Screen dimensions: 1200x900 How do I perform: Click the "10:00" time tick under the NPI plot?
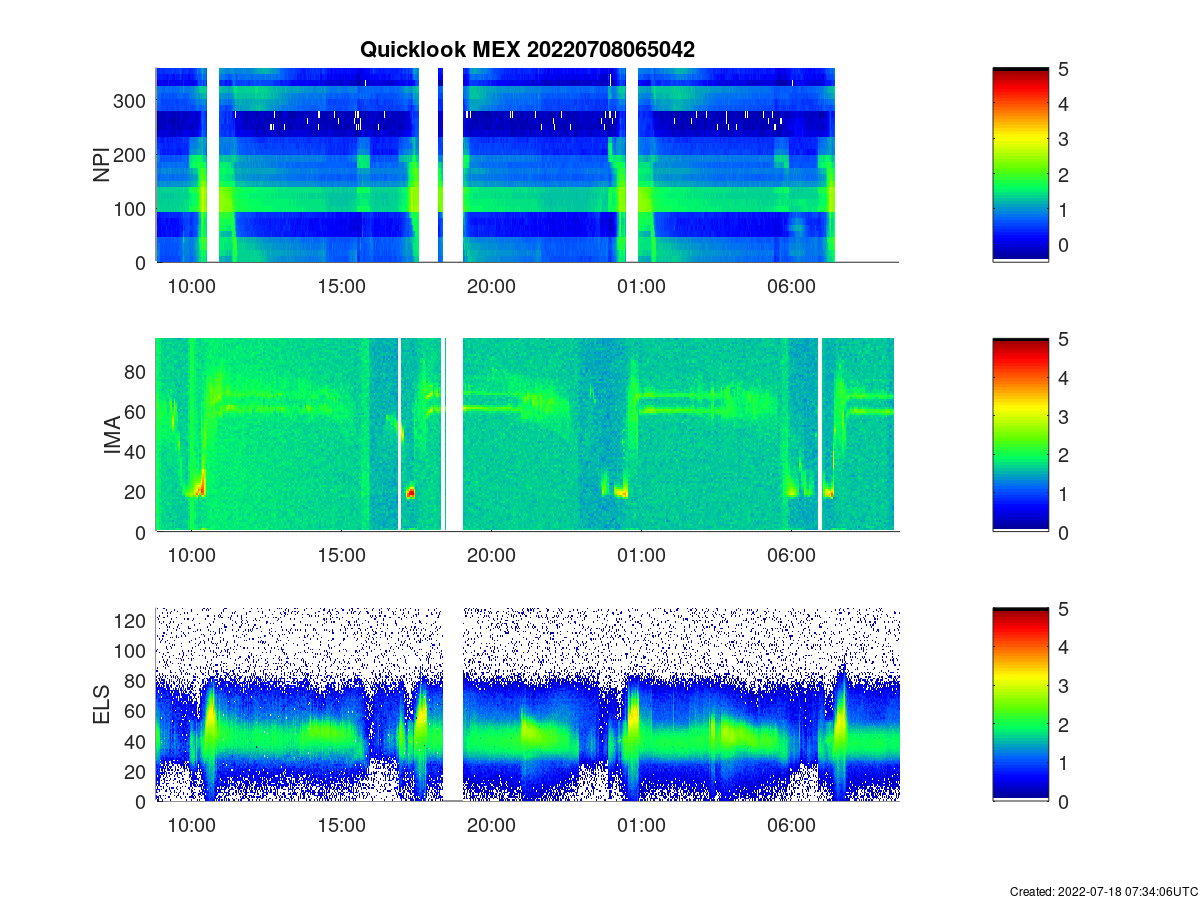192,286
